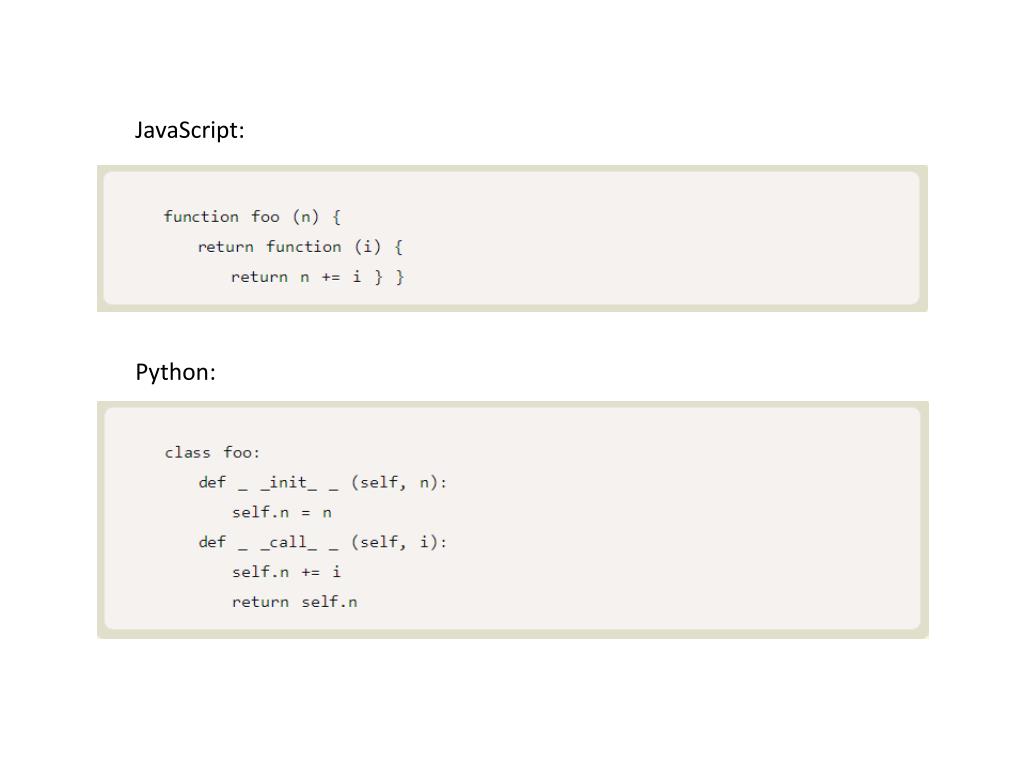Image resolution: width=1024 pixels, height=768 pixels.
Task: Click the 'return n += i } }' line
Action: (317, 277)
